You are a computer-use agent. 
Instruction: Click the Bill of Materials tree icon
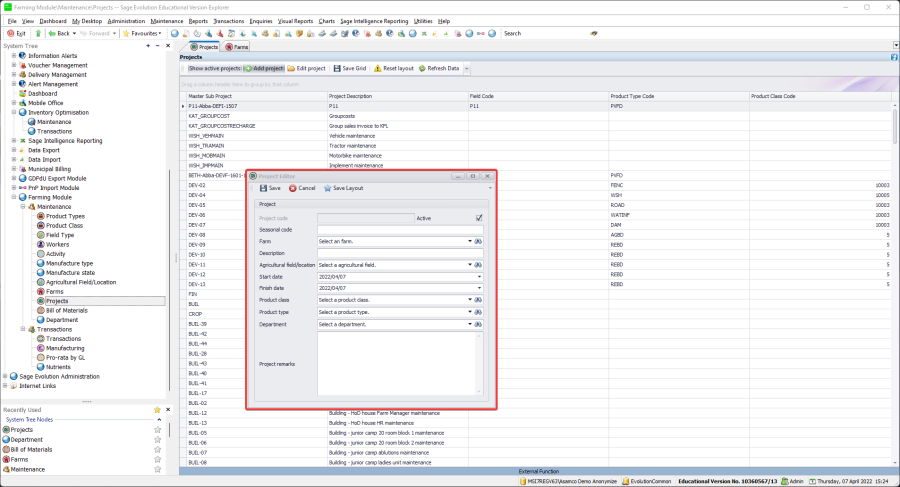[x=40, y=311]
